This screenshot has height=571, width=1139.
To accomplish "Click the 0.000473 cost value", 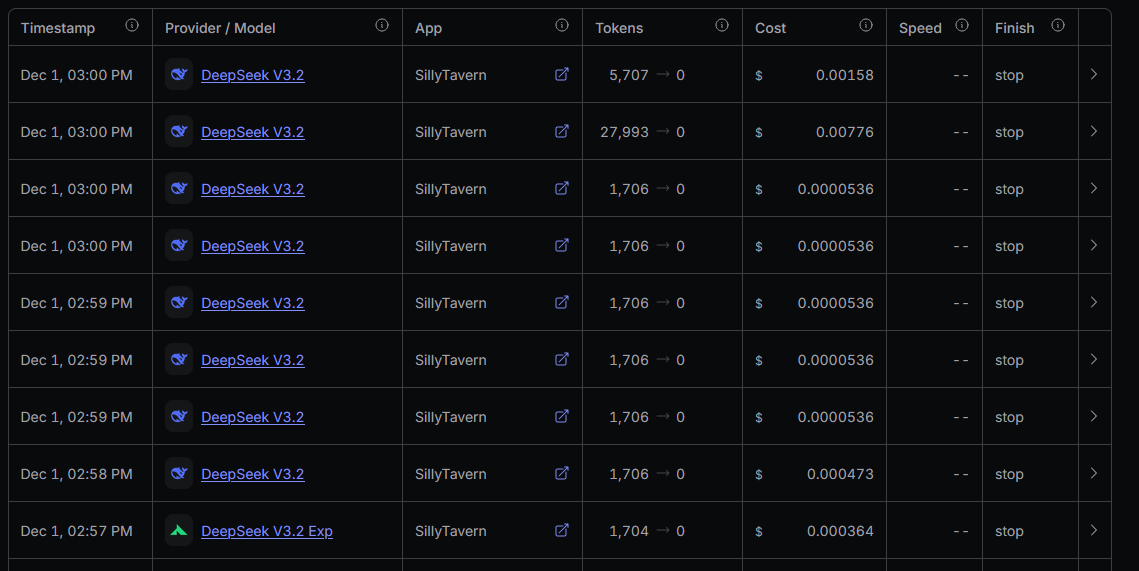I will (x=840, y=474).
